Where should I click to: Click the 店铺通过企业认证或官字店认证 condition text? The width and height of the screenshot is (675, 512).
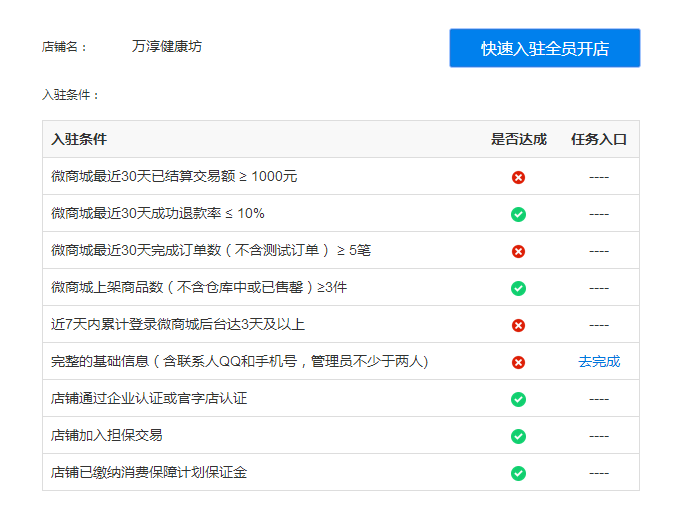[x=149, y=398]
